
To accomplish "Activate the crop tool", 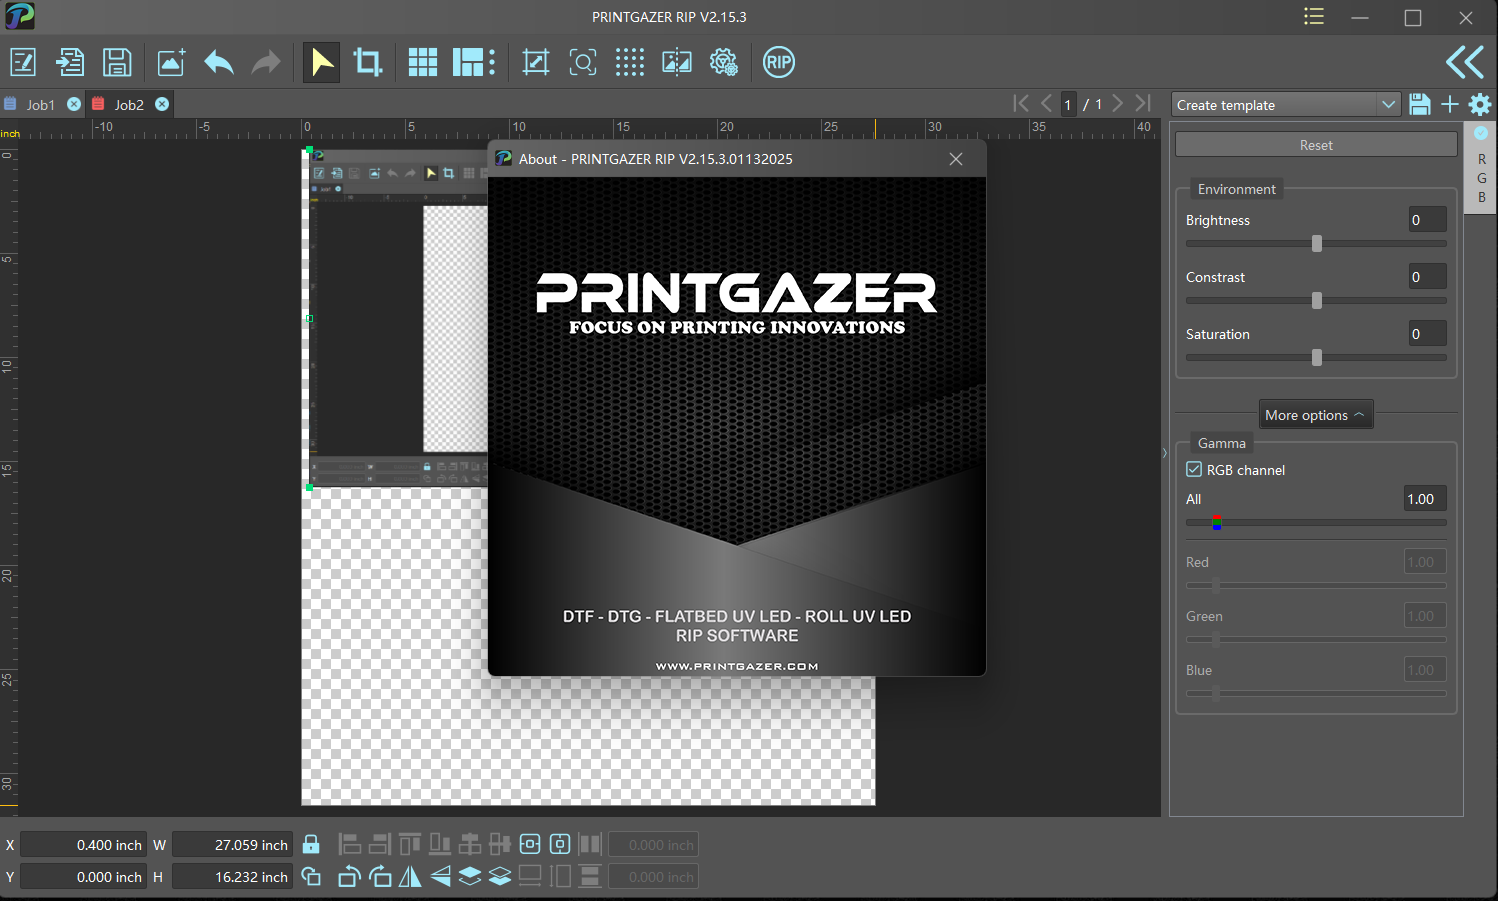I will click(368, 62).
